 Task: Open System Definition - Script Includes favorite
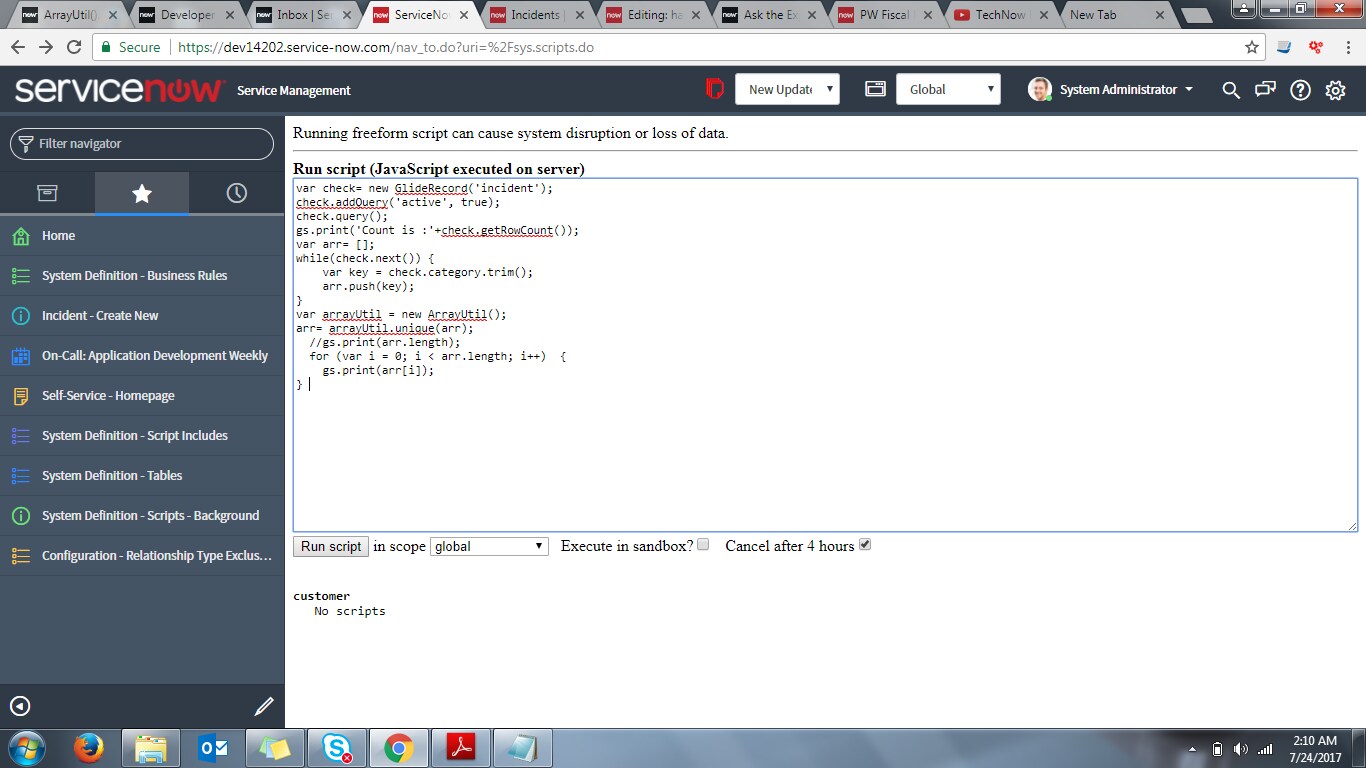(142, 436)
